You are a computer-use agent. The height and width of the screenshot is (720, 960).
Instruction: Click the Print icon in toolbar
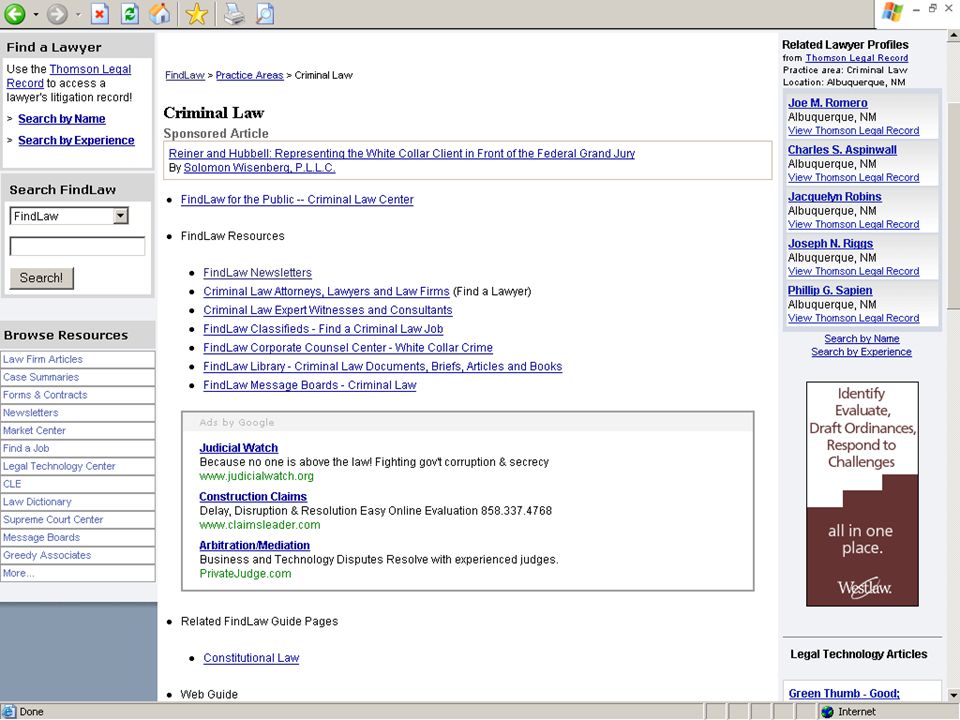(x=234, y=13)
